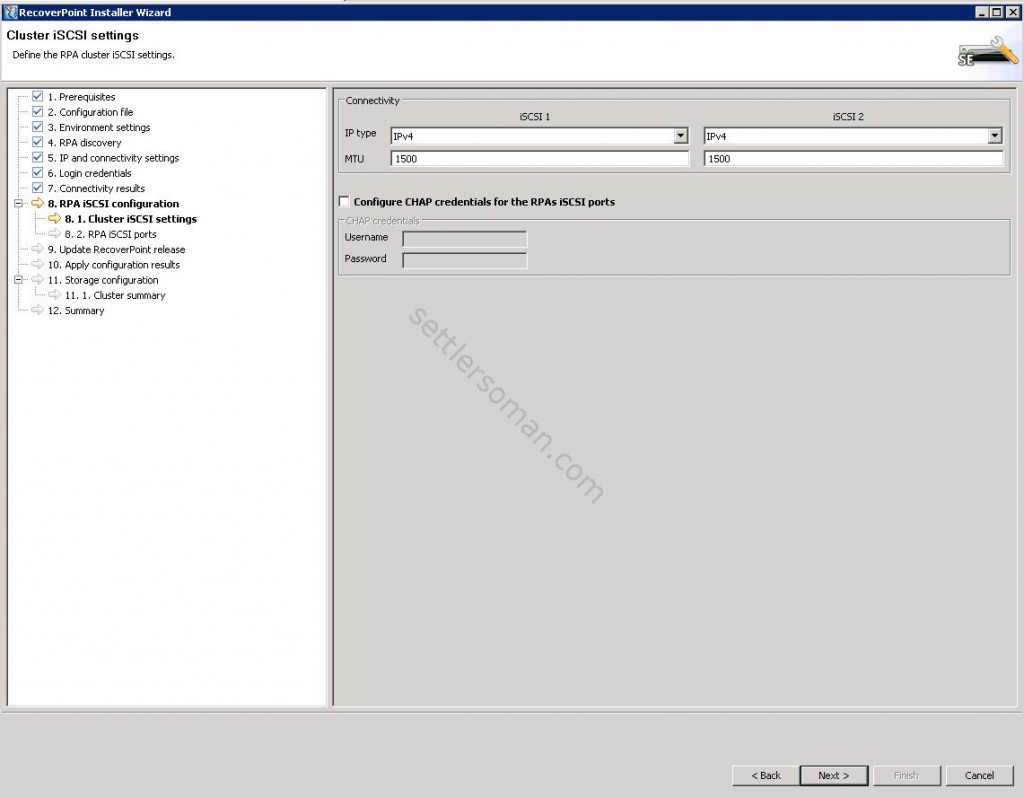
Task: Click the Back button
Action: point(764,775)
